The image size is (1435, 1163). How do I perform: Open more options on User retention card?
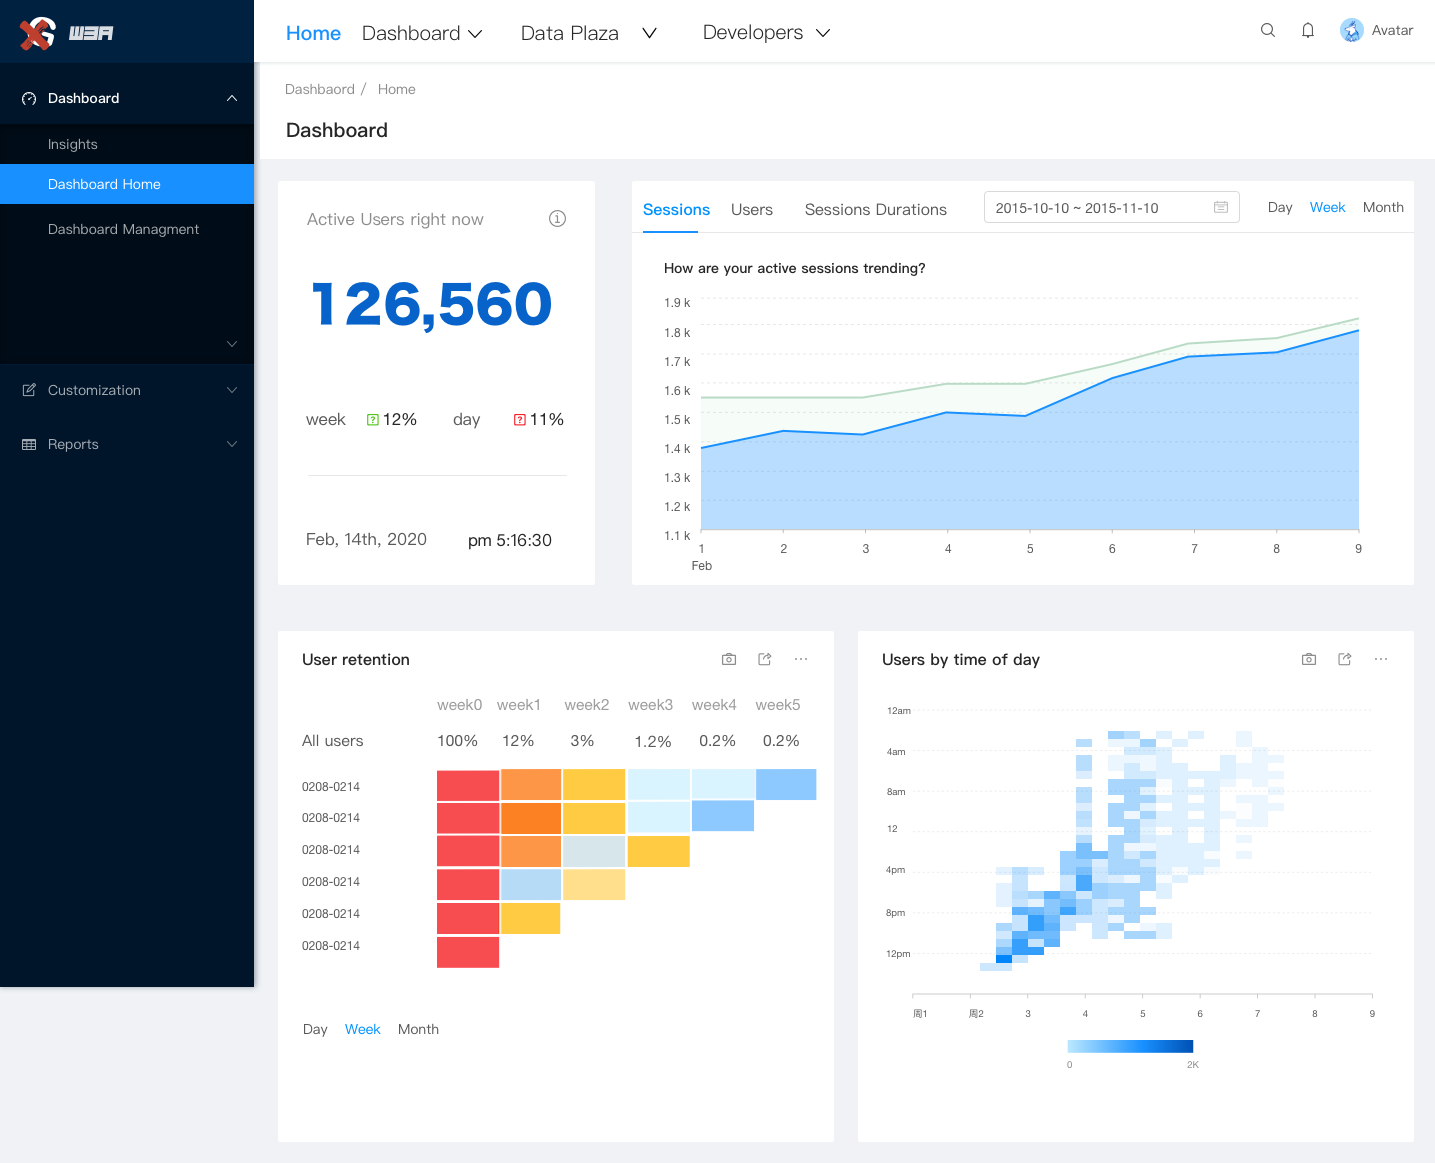[801, 659]
